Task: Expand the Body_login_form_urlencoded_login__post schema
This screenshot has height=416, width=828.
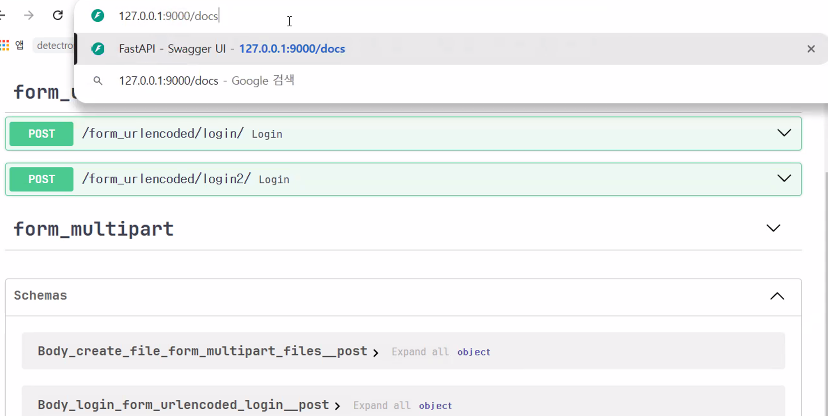Action: [183, 405]
